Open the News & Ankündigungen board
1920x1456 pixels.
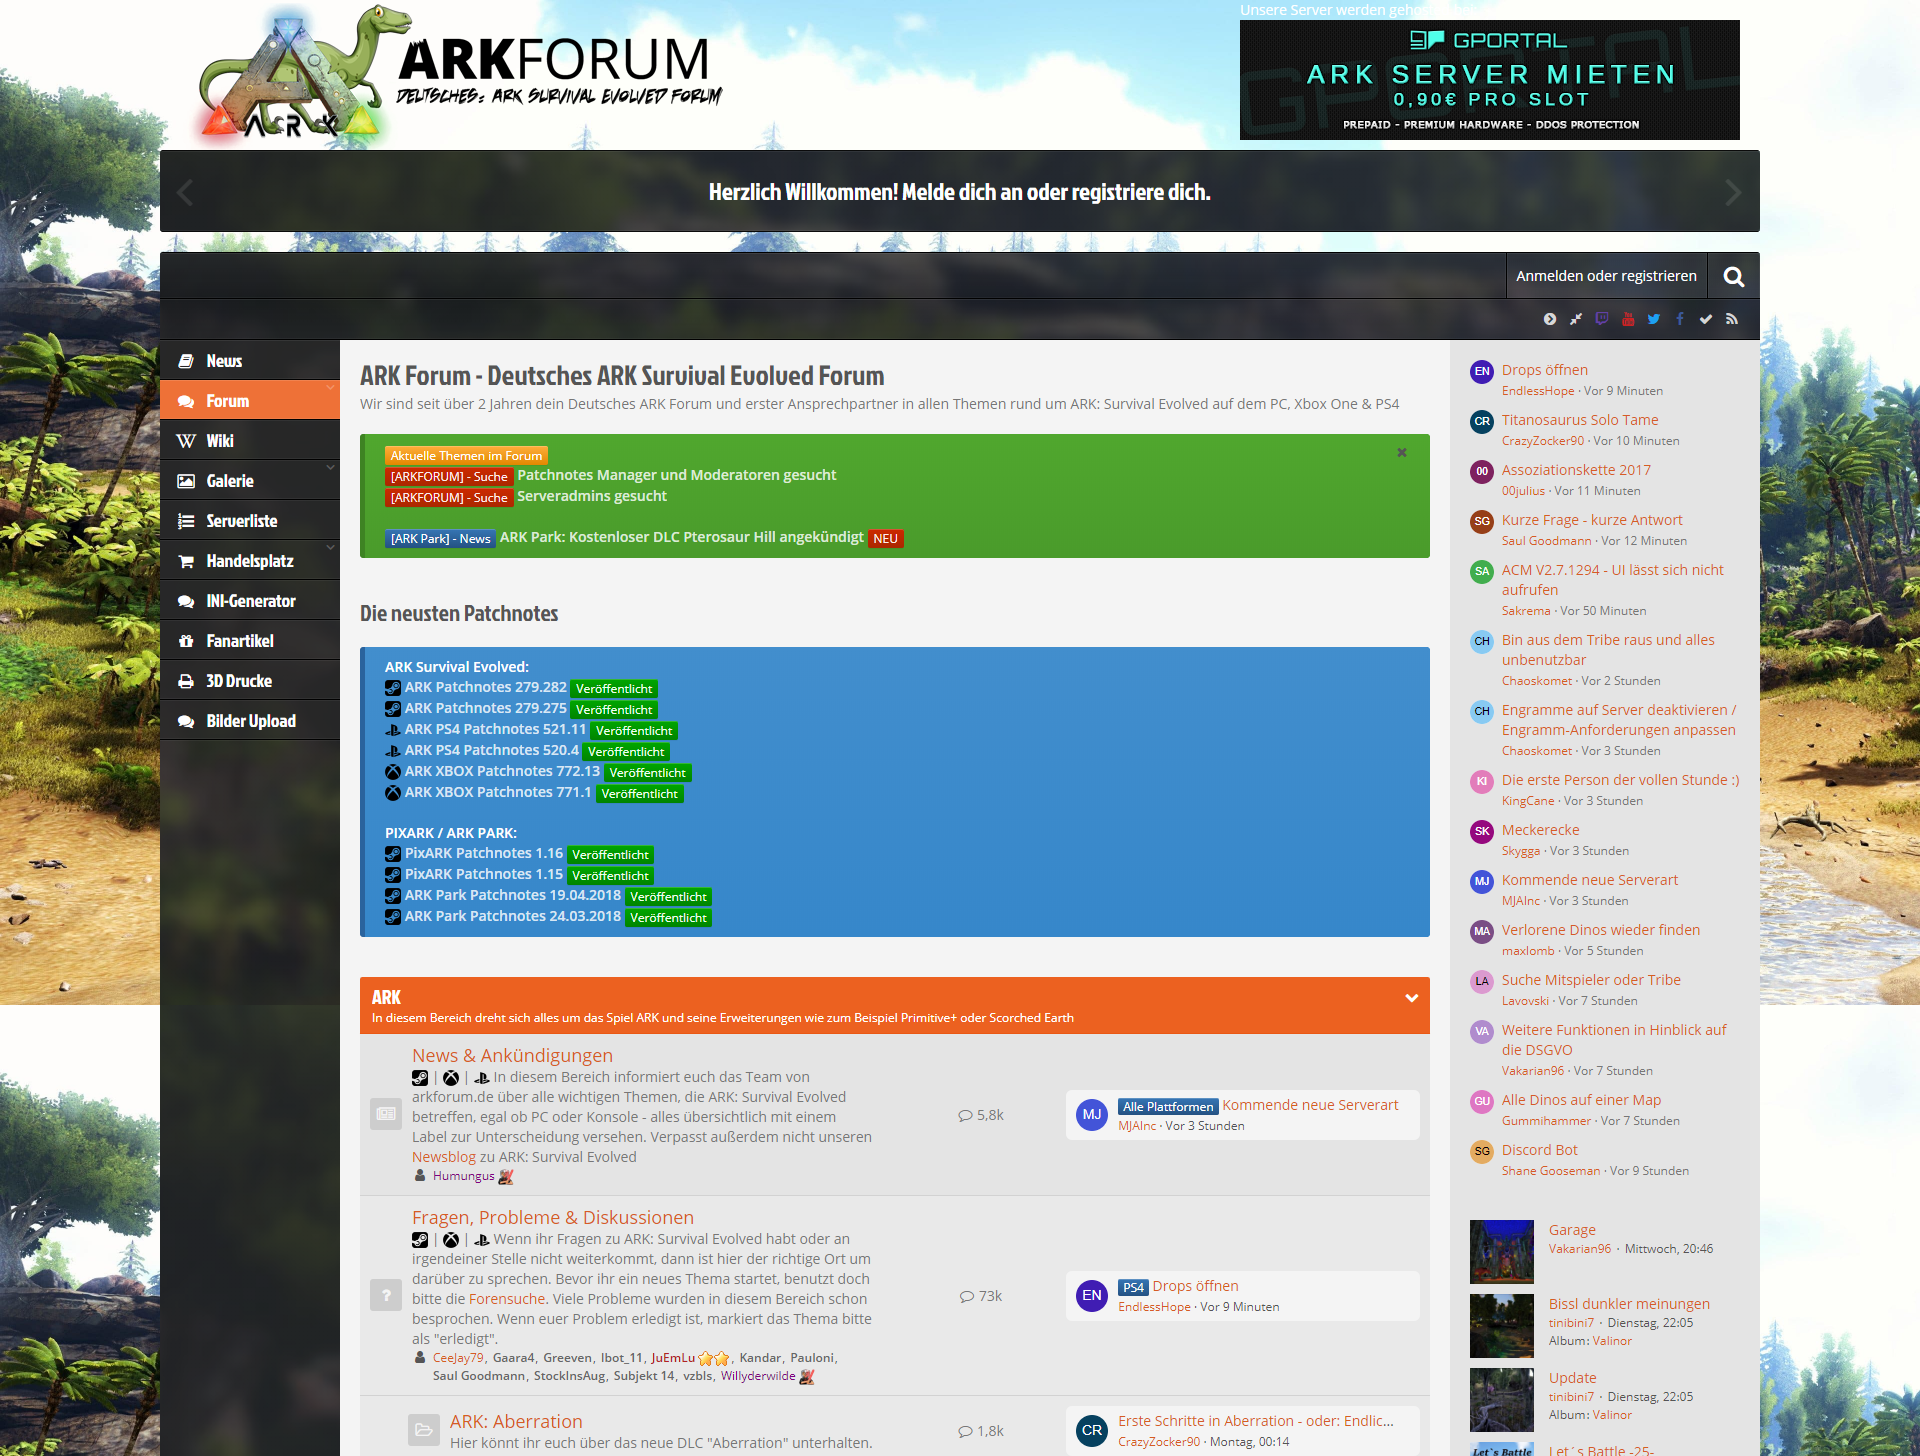[512, 1055]
